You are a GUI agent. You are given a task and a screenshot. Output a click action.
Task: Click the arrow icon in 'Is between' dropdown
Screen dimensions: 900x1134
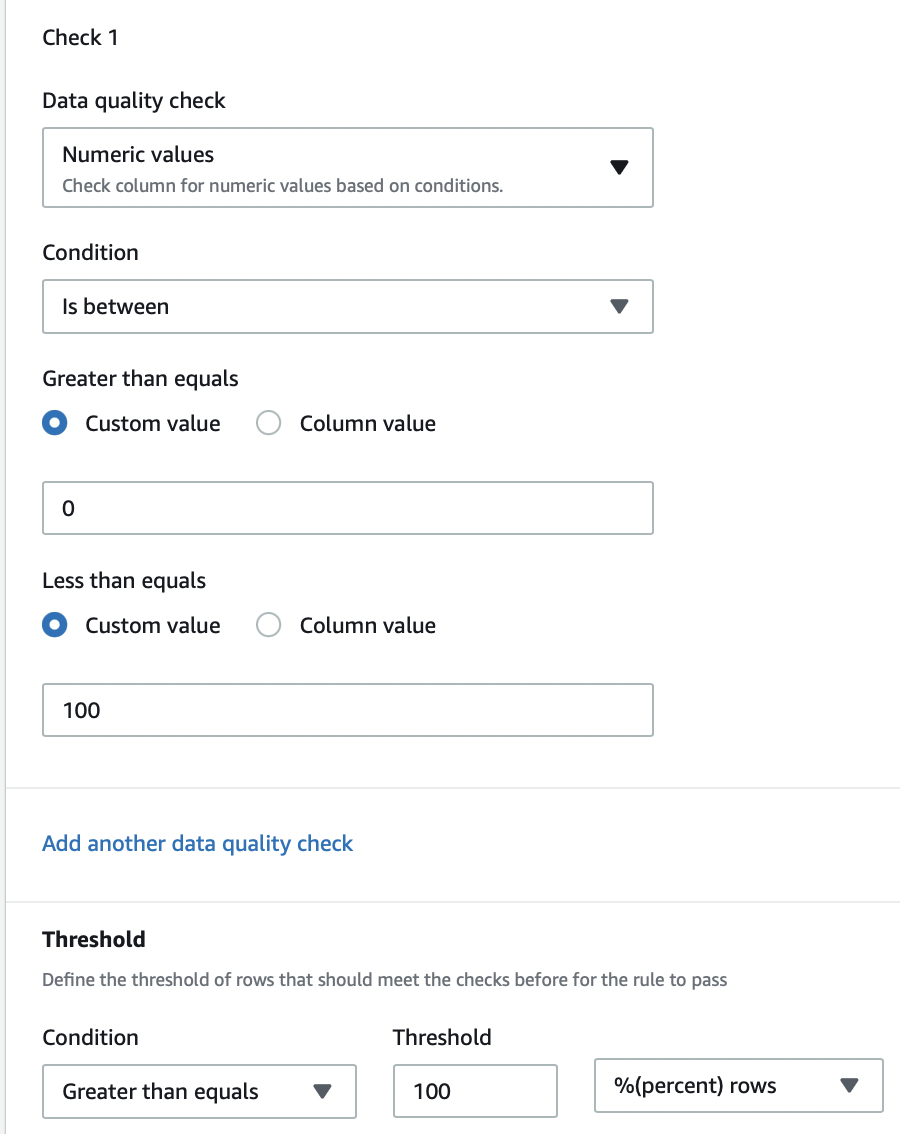tap(620, 306)
